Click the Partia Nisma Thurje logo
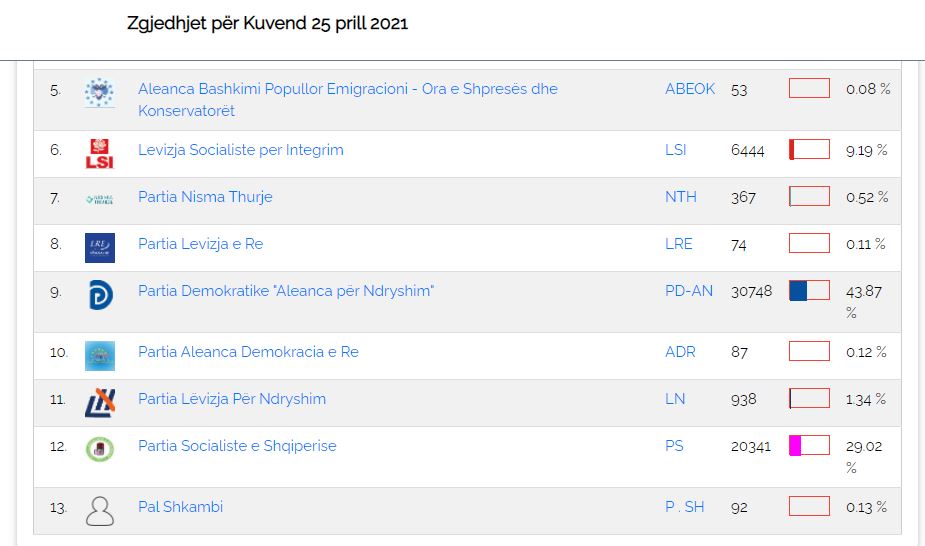Image resolution: width=925 pixels, height=546 pixels. (99, 198)
